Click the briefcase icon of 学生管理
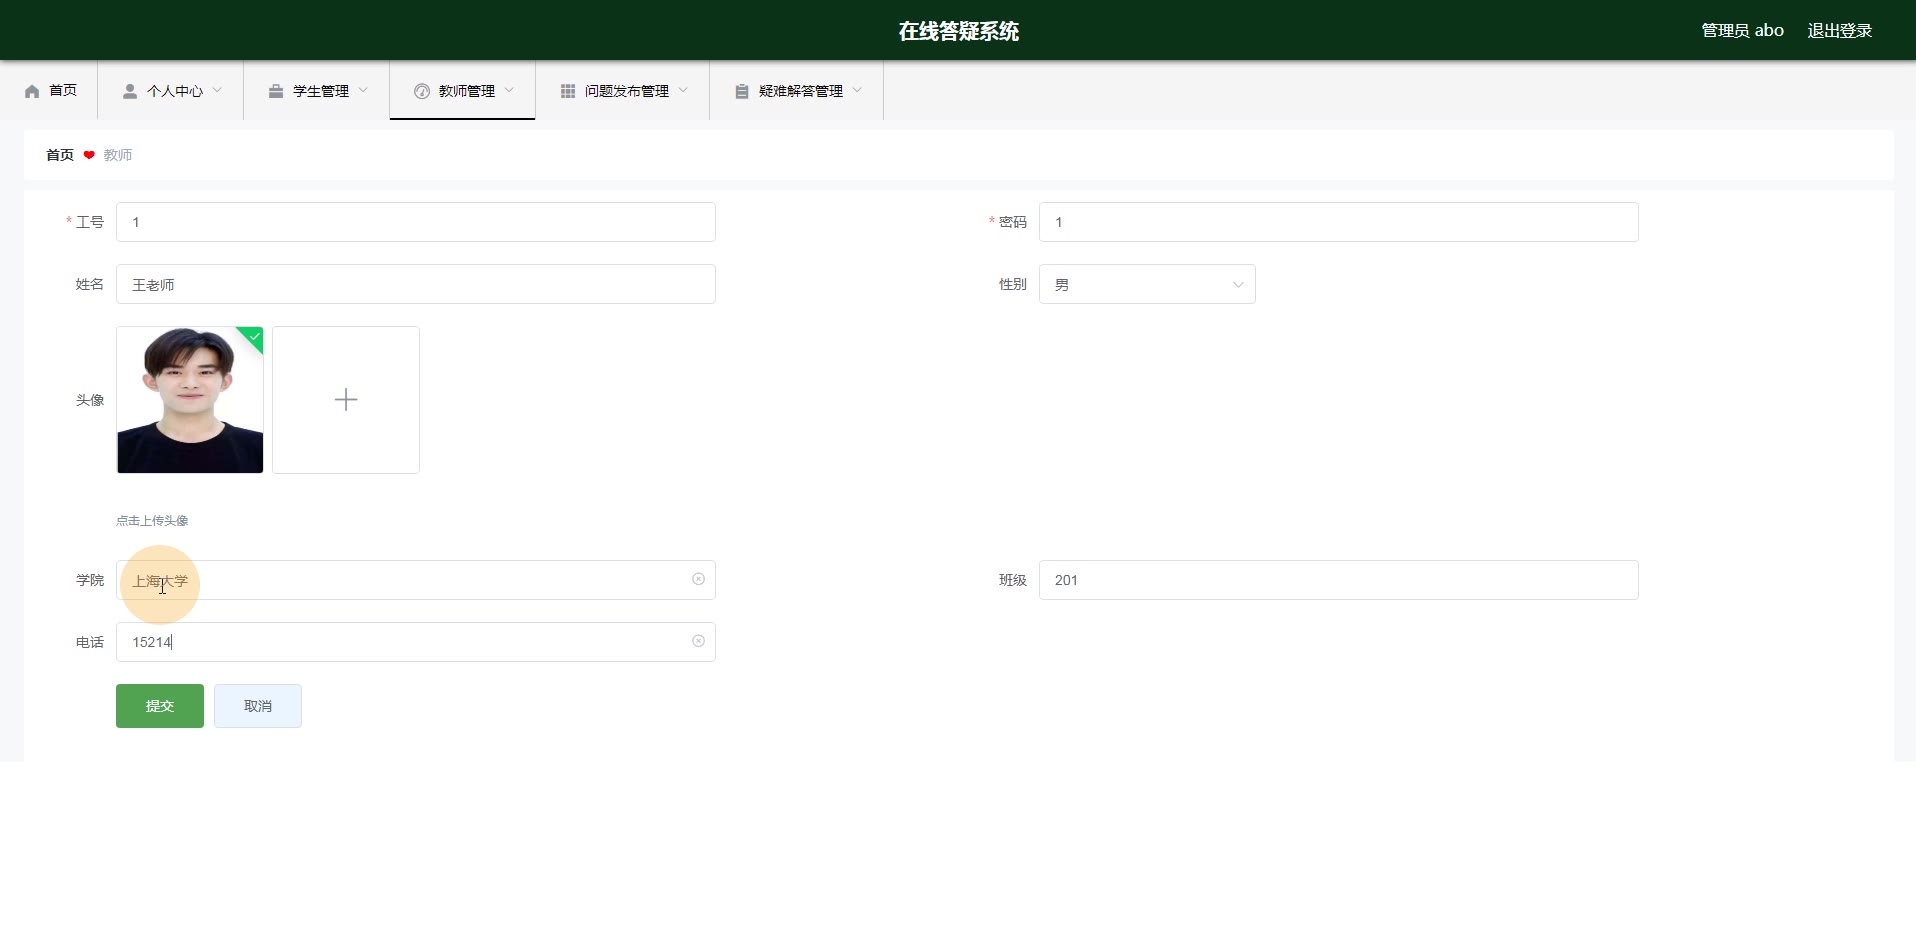 pos(276,91)
